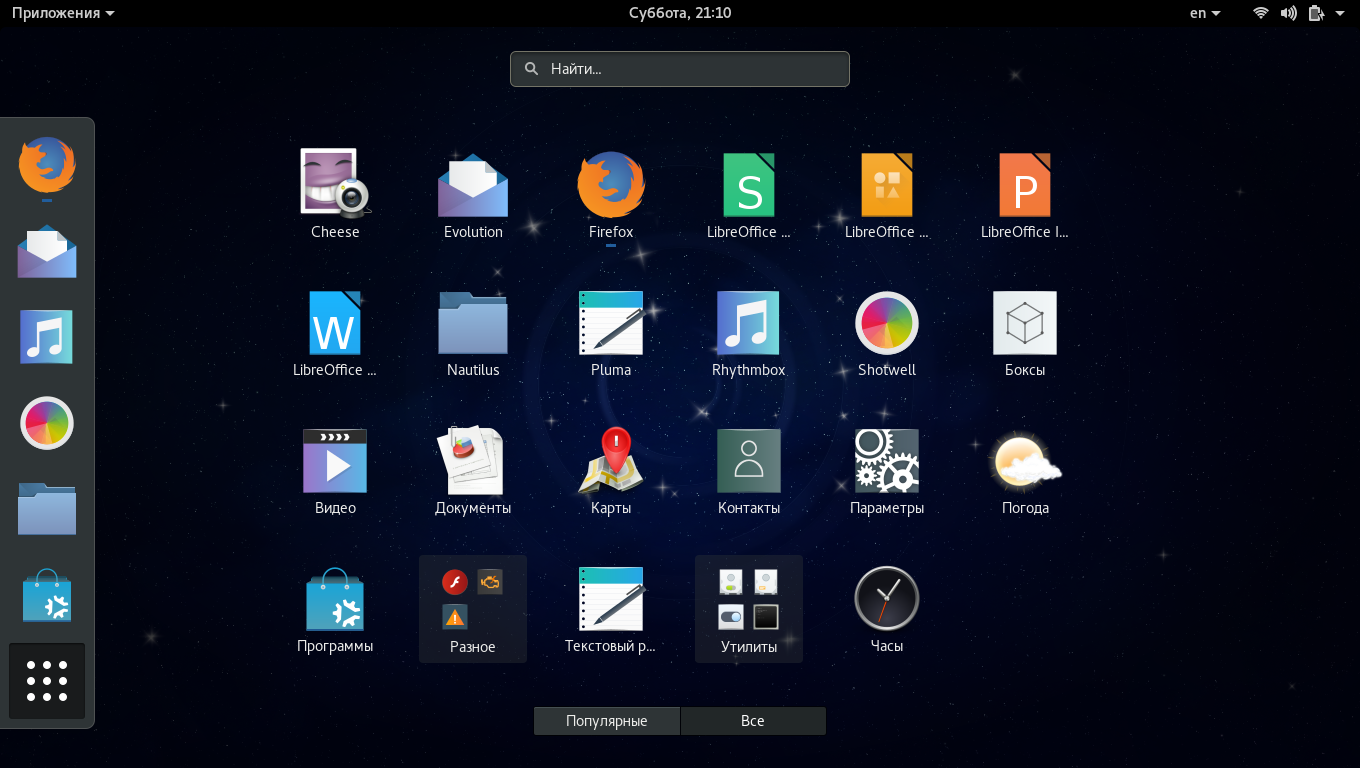Image resolution: width=1360 pixels, height=768 pixels.
Task: Launch LibreOffice Calc with green S icon
Action: pos(749,194)
